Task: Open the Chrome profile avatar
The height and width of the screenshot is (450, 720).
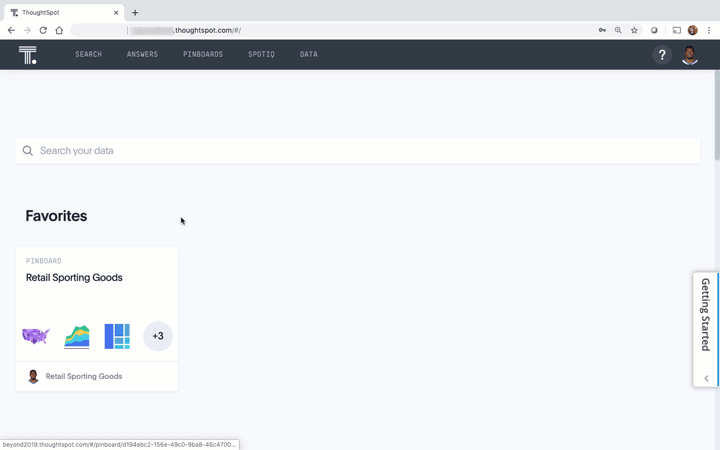Action: click(692, 30)
